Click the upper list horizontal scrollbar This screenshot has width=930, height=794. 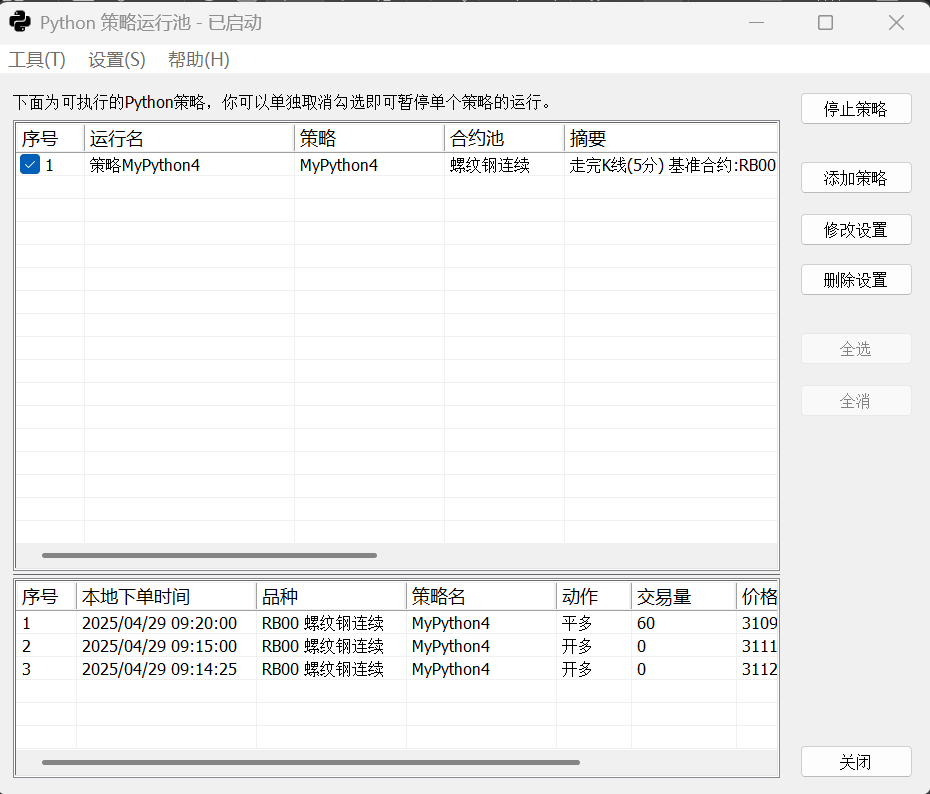pos(210,555)
